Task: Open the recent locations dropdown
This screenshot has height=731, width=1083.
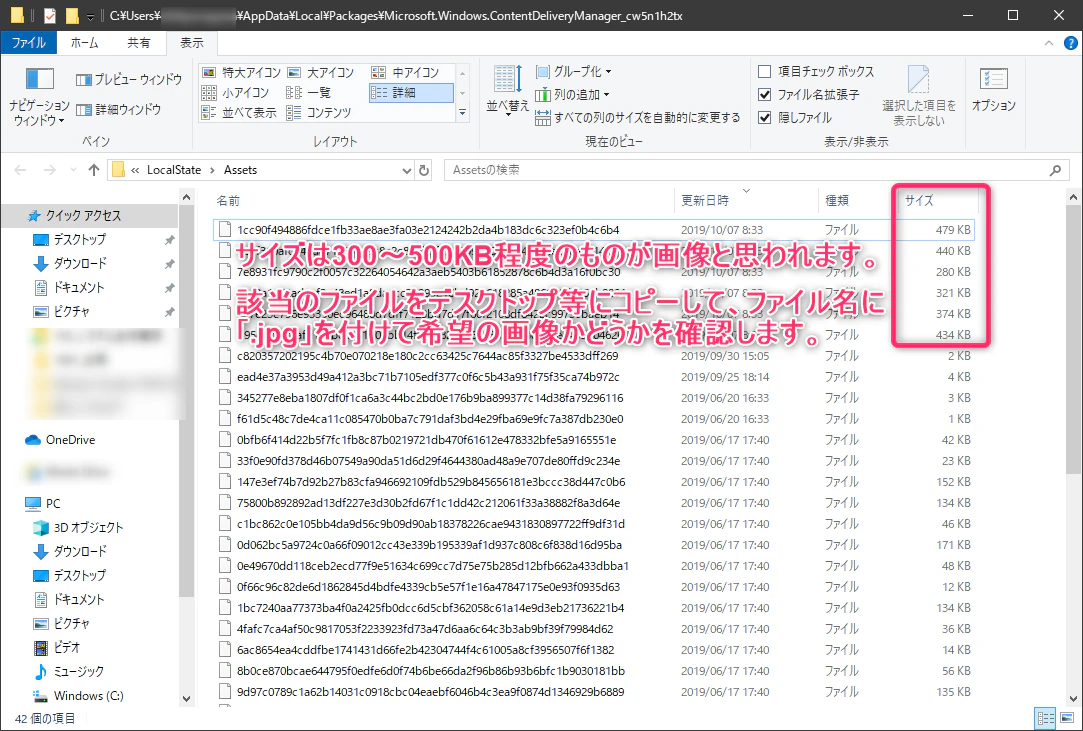Action: (x=73, y=170)
